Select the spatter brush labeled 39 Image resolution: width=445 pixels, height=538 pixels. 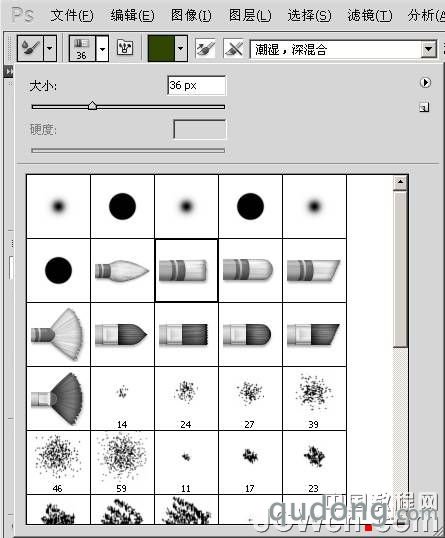click(314, 398)
